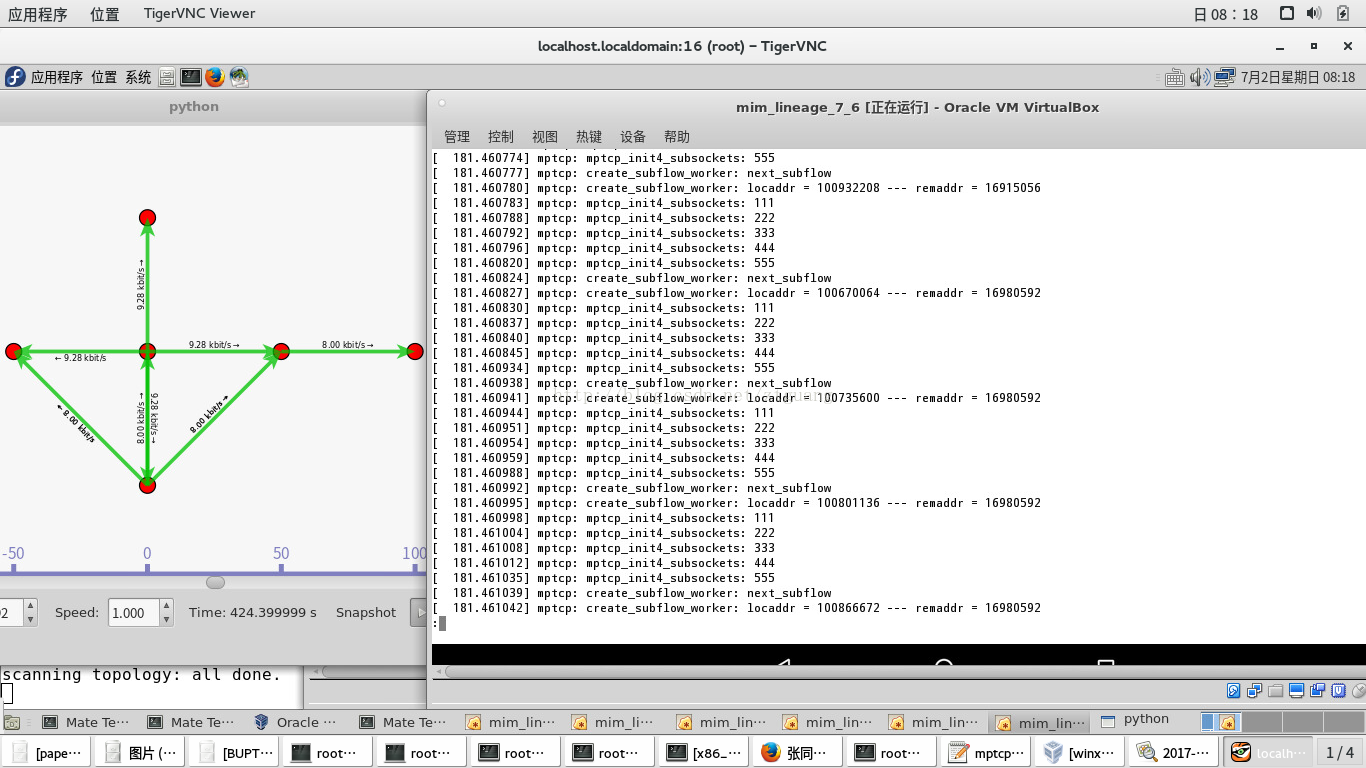The height and width of the screenshot is (768, 1366).
Task: Click the launcher icon right of Firefox in inner panel
Action: 239,77
